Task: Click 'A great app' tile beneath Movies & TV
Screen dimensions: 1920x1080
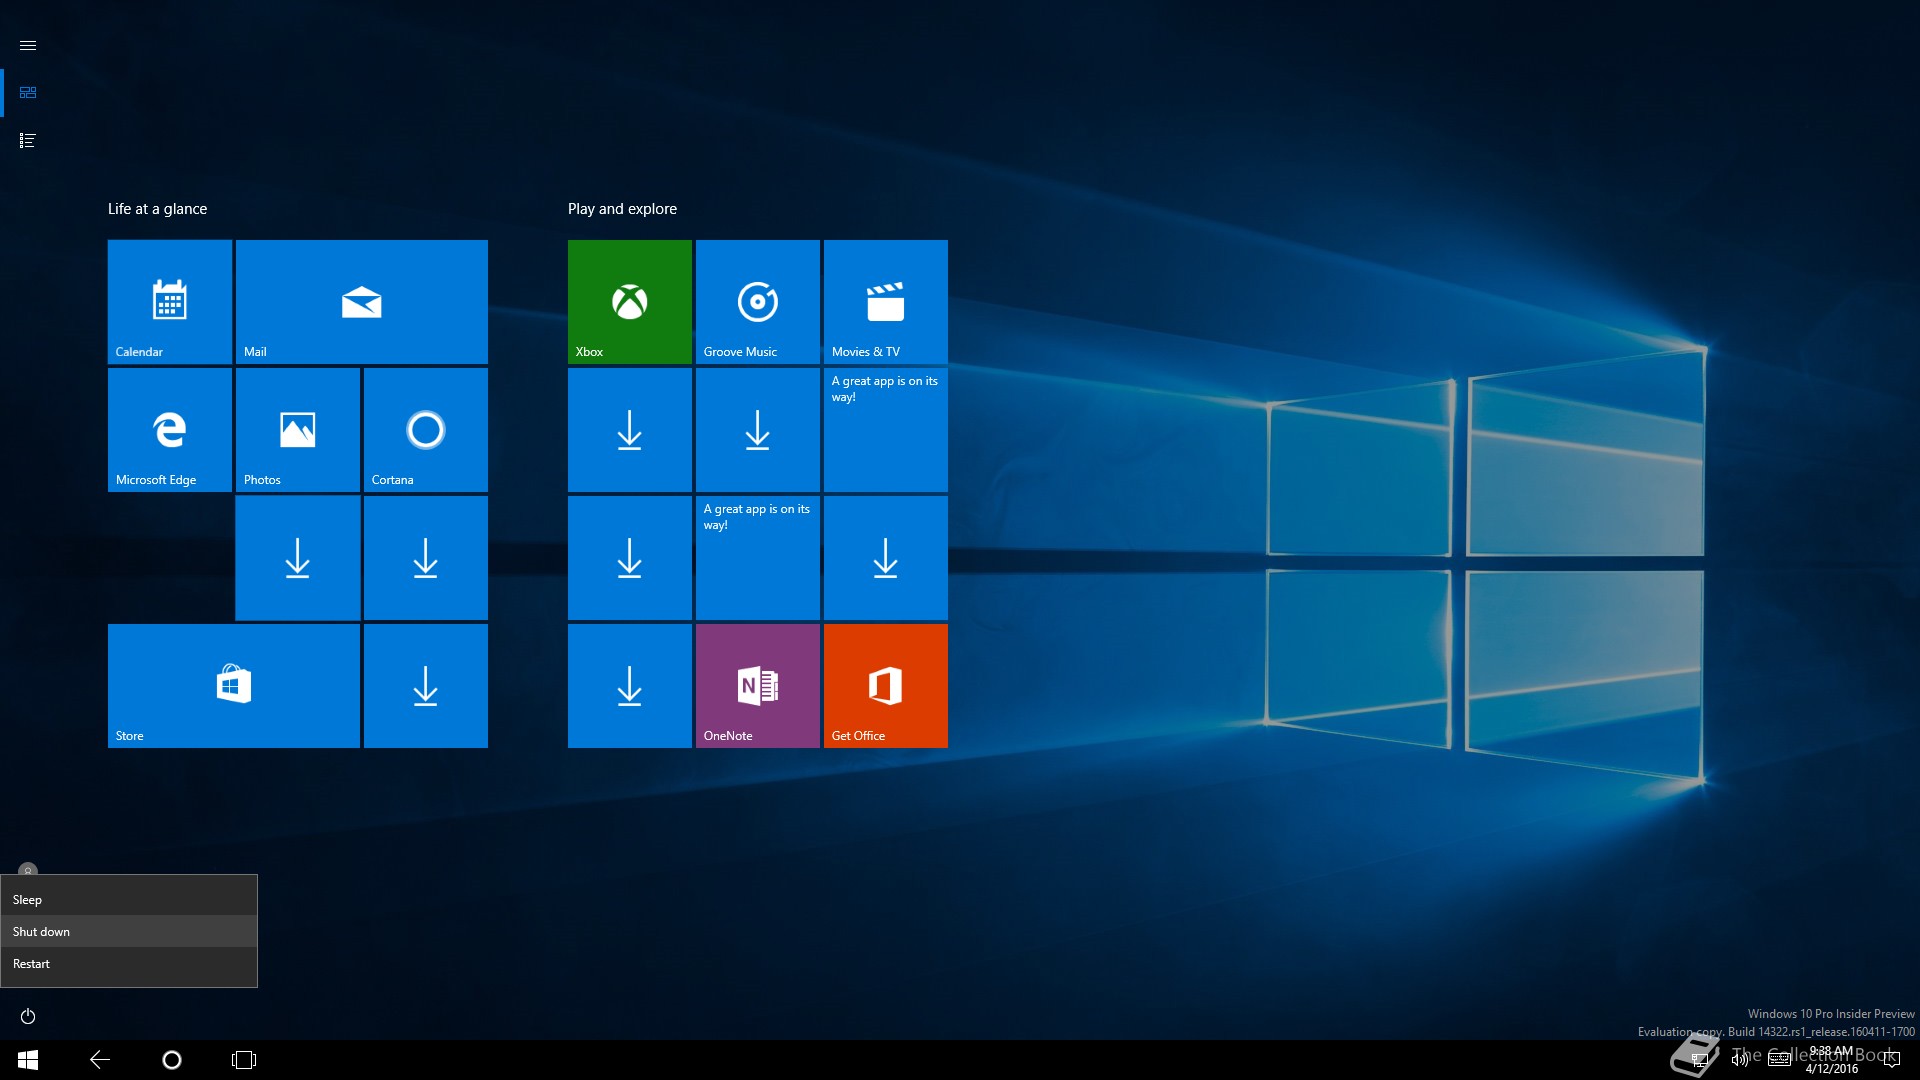Action: click(x=886, y=430)
